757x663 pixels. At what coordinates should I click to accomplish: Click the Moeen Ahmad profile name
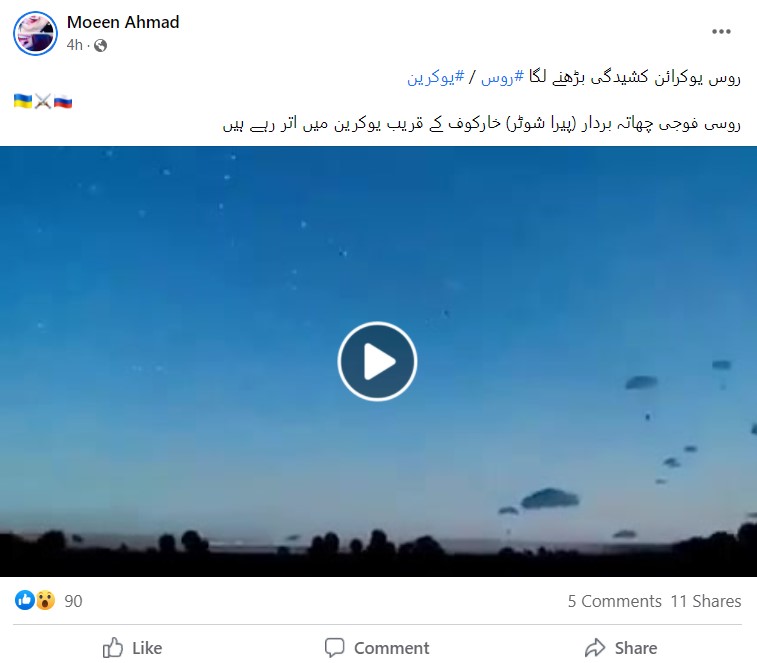123,22
